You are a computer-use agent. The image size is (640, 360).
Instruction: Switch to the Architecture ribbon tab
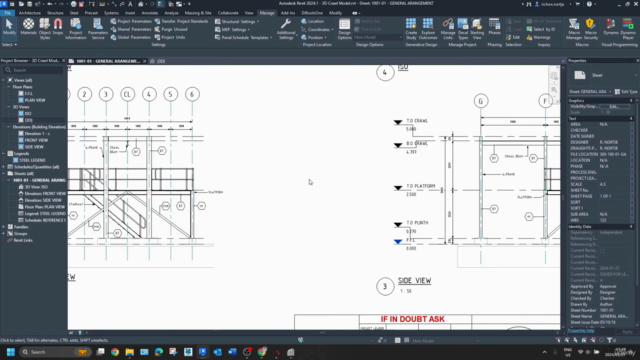(30, 13)
